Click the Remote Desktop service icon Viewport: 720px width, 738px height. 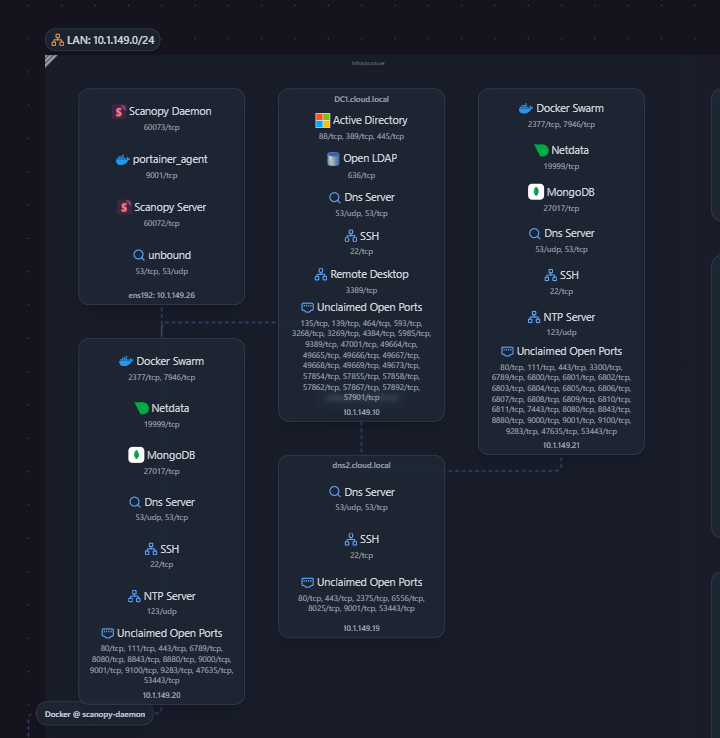[321, 274]
